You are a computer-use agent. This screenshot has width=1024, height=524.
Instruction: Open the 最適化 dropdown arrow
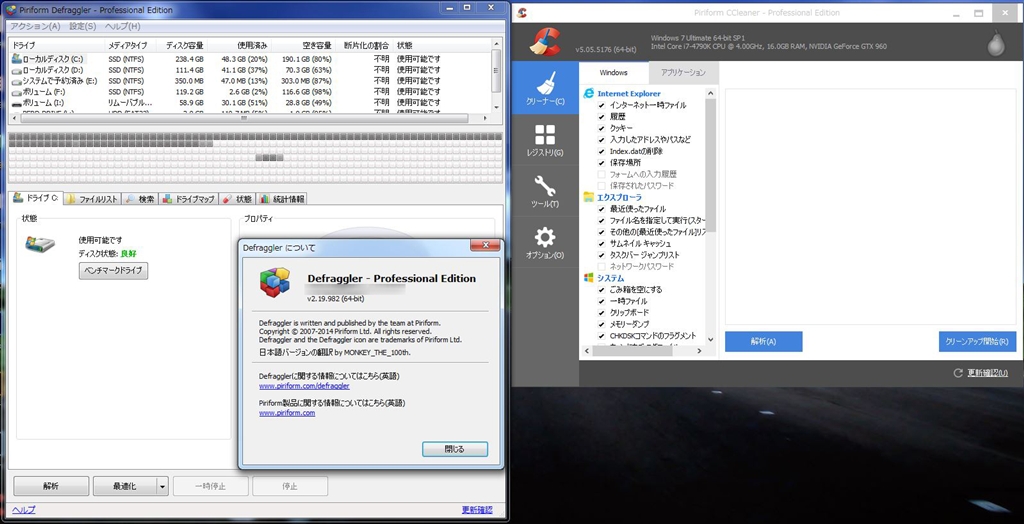[x=163, y=486]
